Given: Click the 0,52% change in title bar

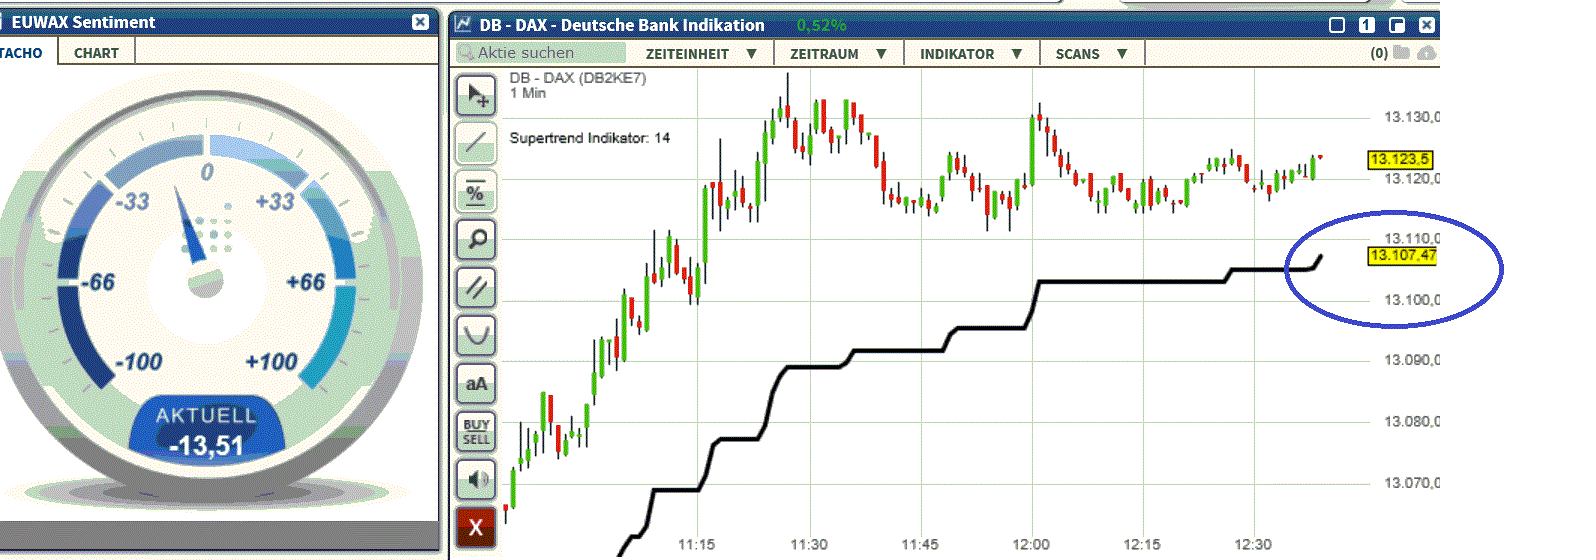Looking at the screenshot, I should [822, 25].
